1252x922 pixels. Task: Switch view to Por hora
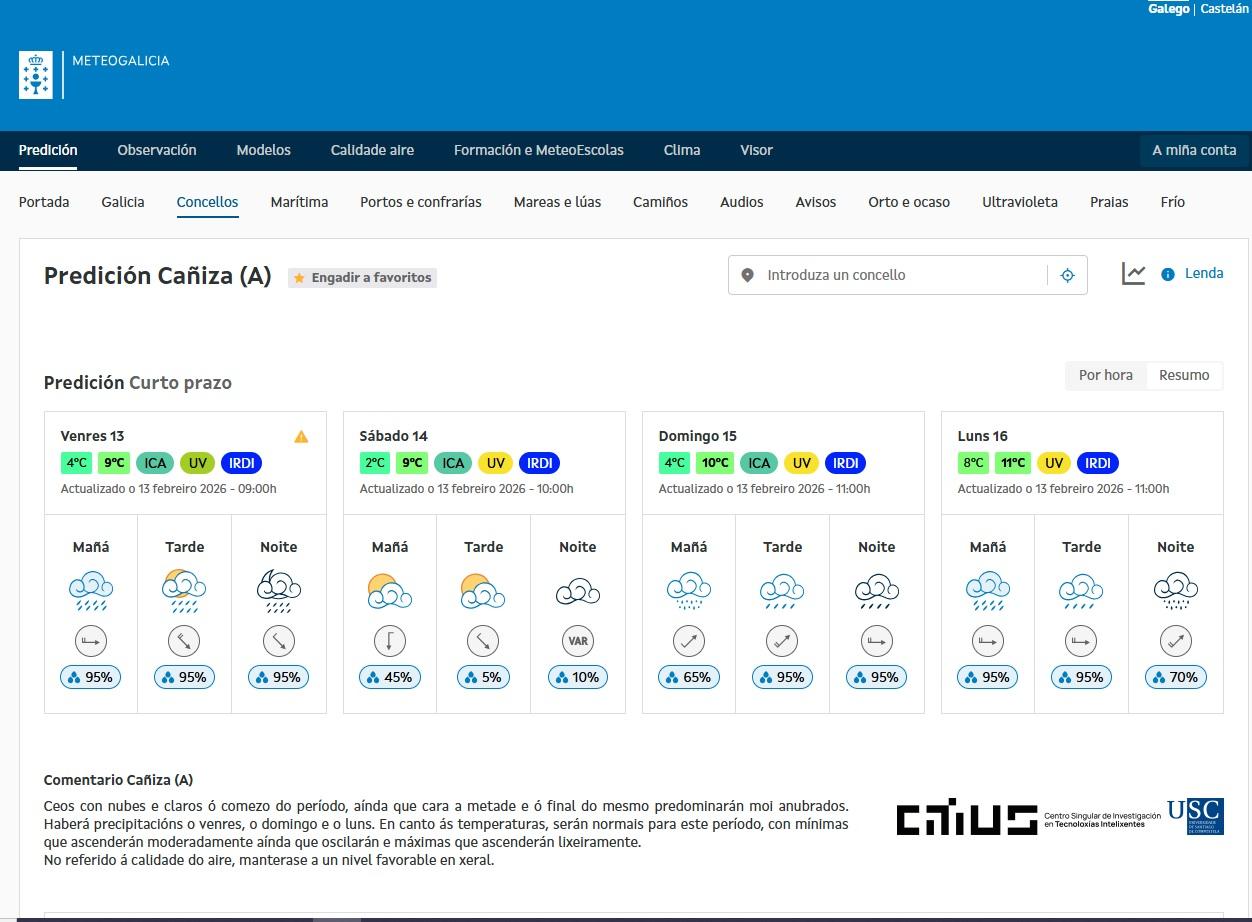pyautogui.click(x=1106, y=375)
